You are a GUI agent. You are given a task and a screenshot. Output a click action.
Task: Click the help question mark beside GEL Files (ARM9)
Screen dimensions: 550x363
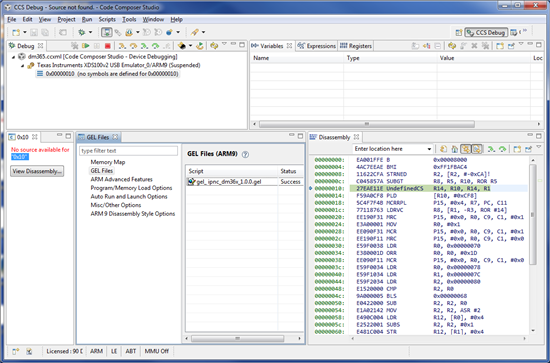246,154
